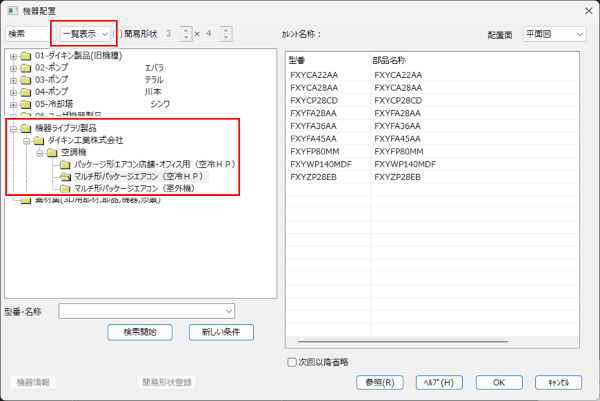Expand the 03-ポンプ テラル tree node
Screen dimensions: 600x401
[x=13, y=77]
